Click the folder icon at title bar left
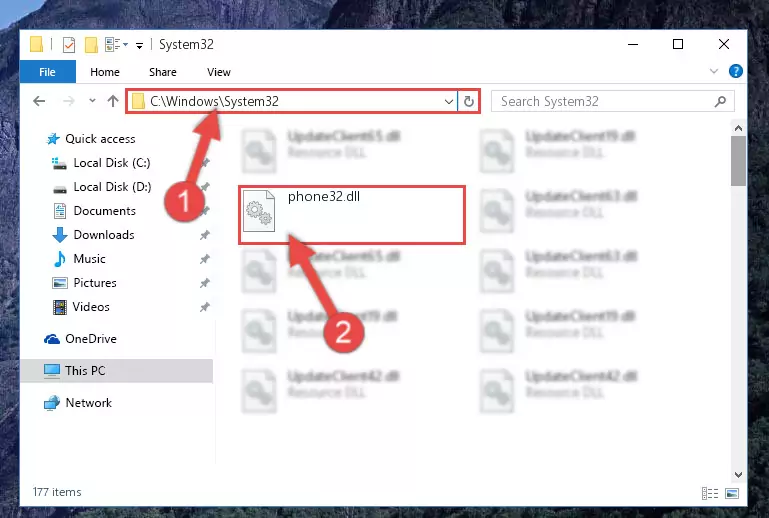This screenshot has width=769, height=518. tap(36, 44)
